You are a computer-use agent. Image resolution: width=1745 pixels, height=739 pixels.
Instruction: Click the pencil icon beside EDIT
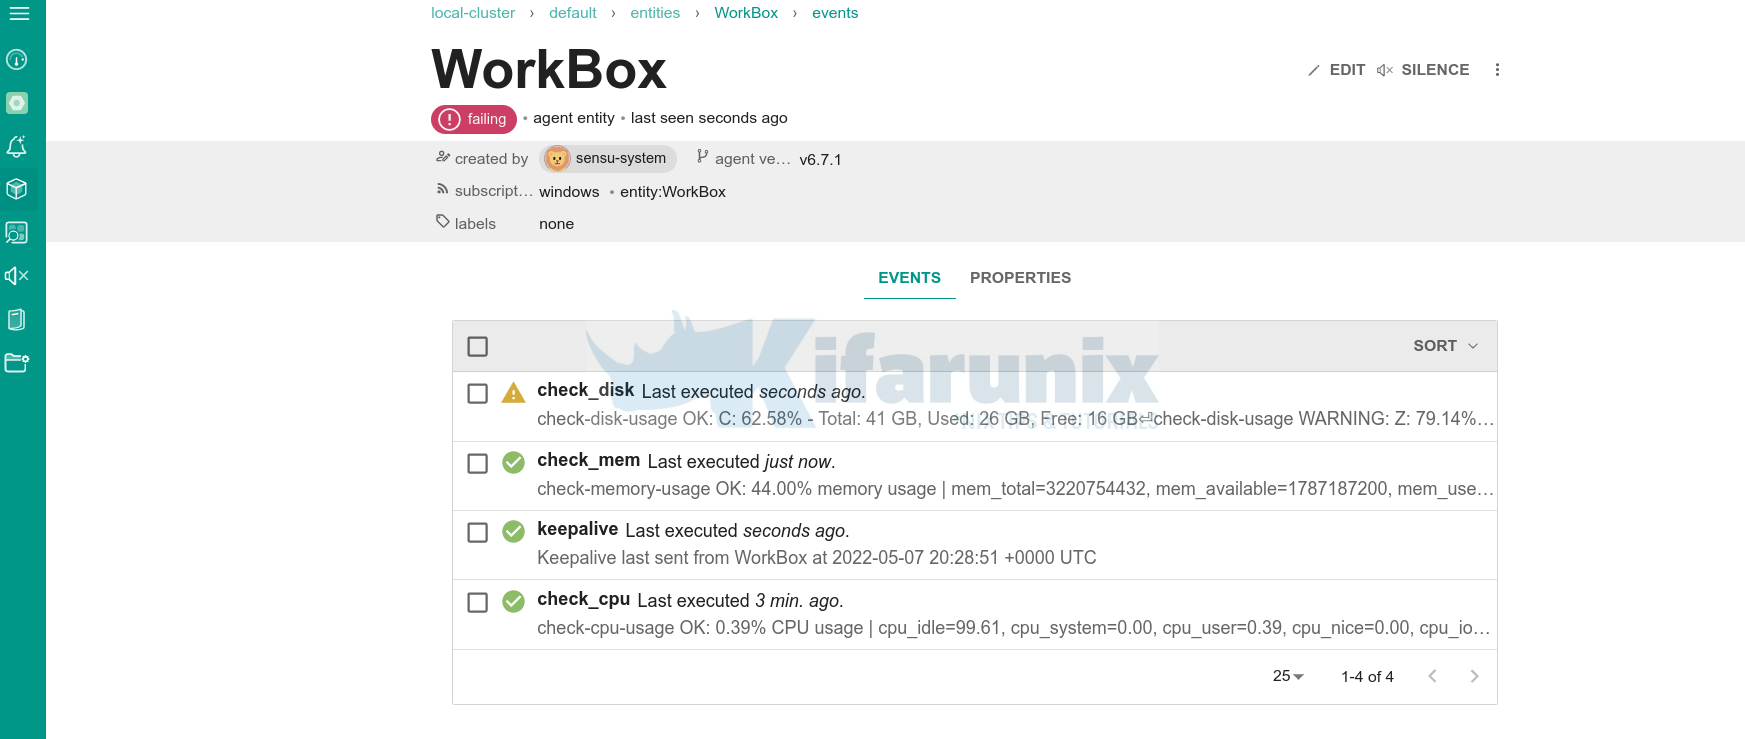[x=1314, y=70]
